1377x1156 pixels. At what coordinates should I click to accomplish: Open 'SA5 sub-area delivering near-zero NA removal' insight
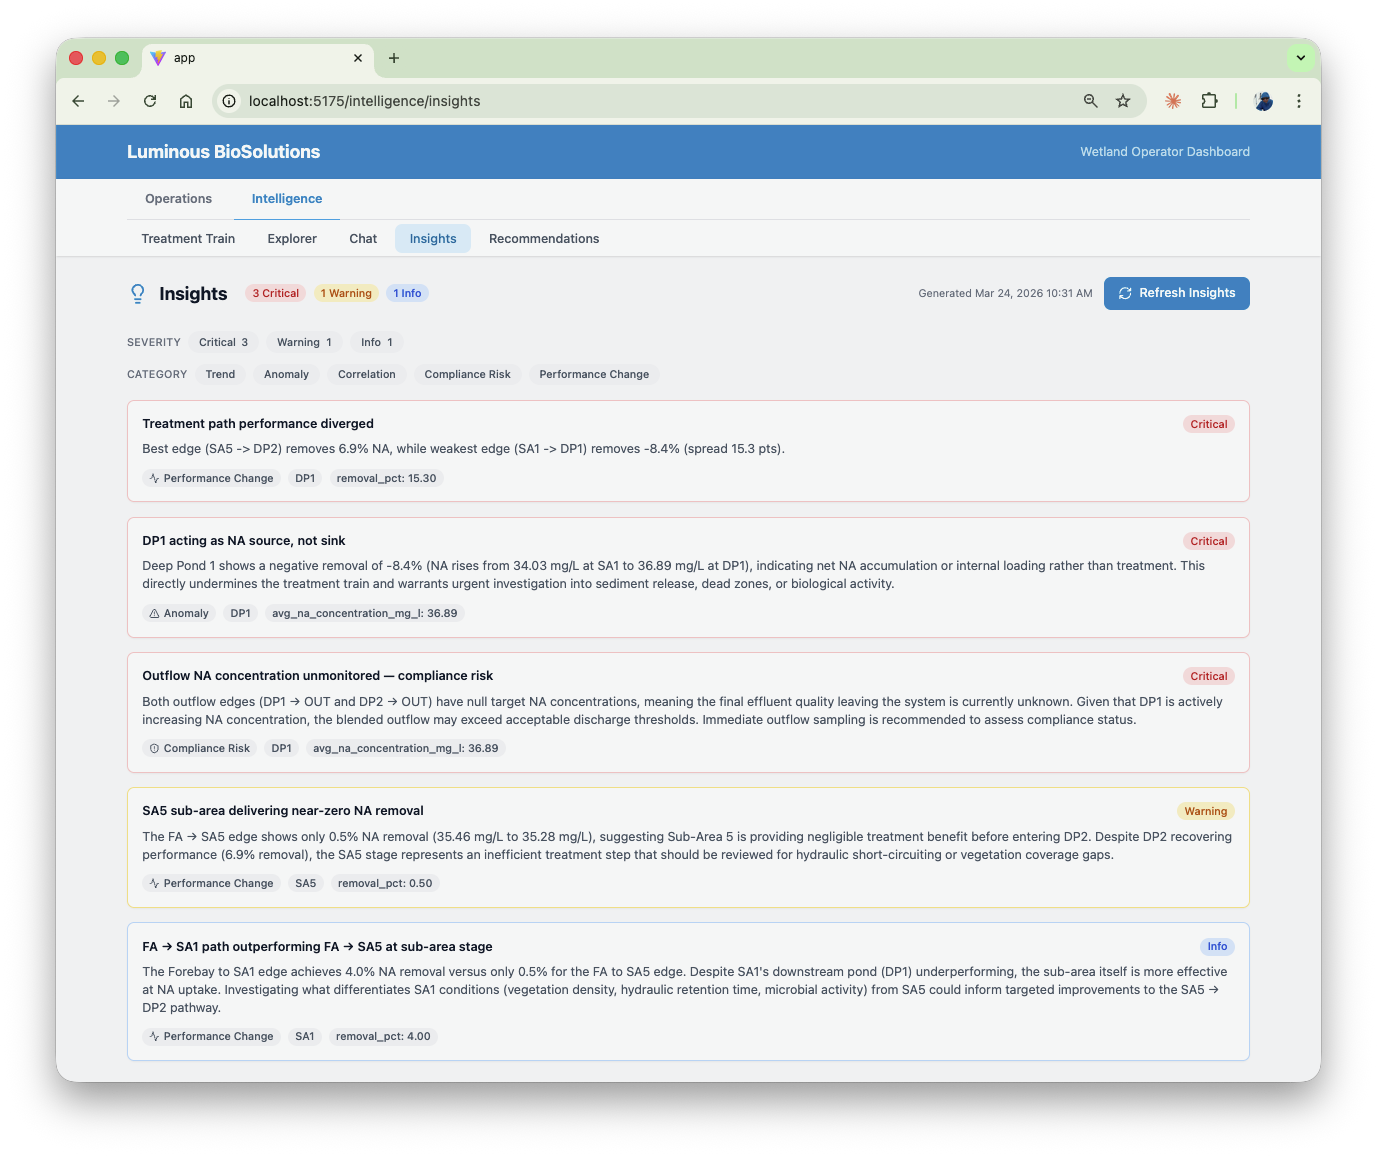click(x=688, y=847)
